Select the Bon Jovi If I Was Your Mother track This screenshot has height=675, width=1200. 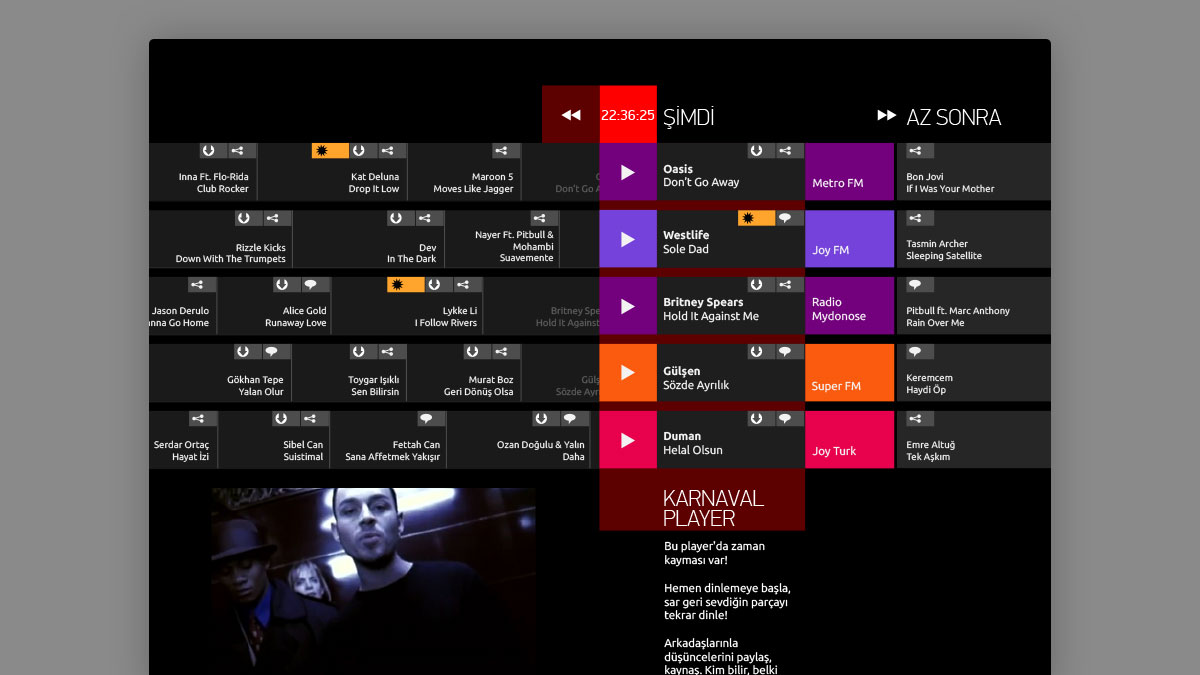pyautogui.click(x=974, y=172)
